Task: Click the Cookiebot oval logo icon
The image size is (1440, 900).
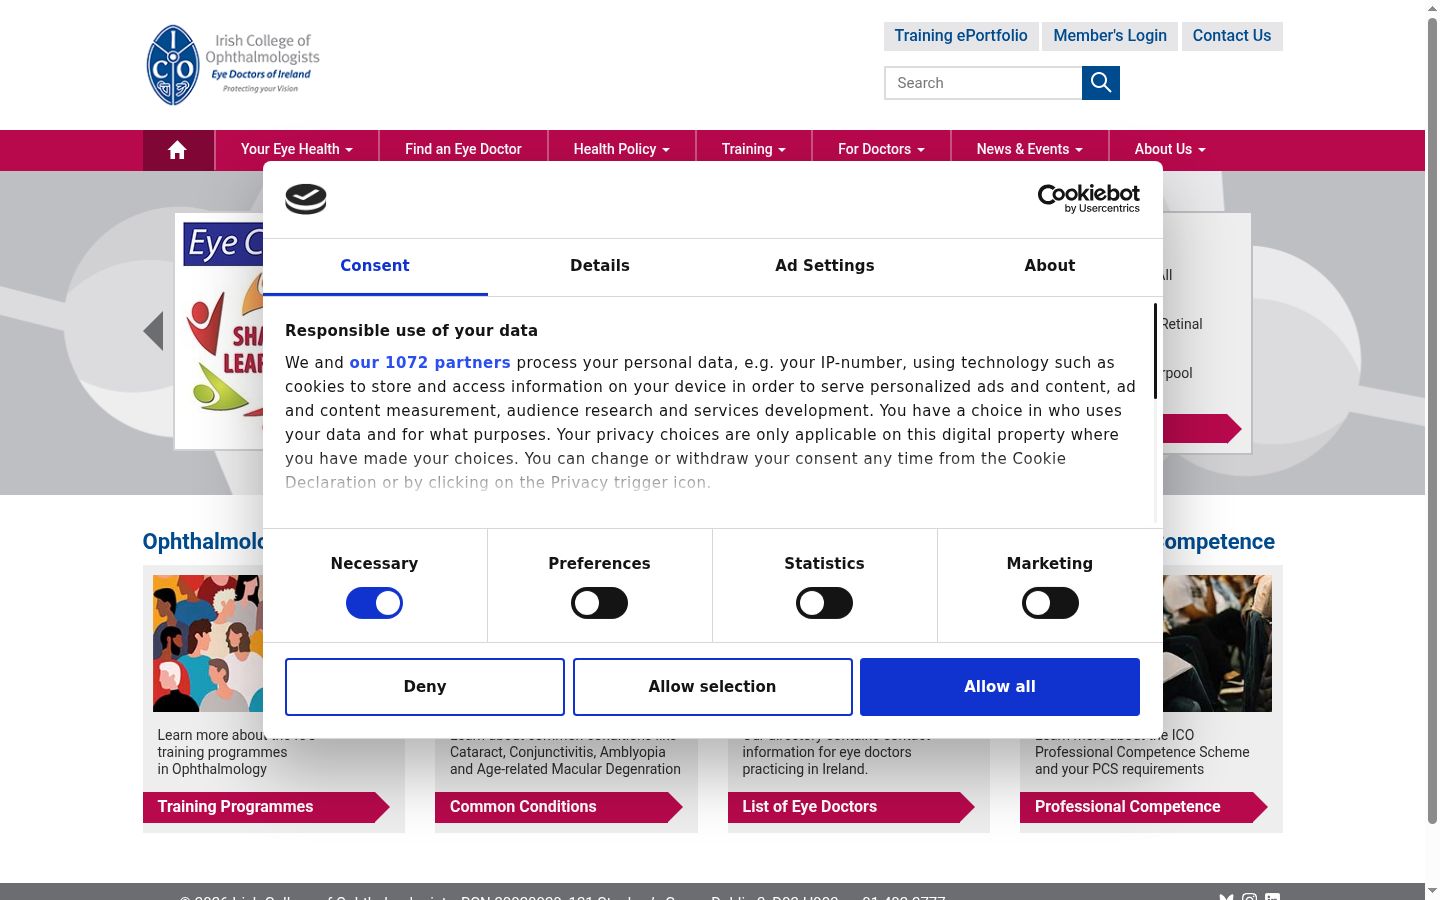Action: pos(306,199)
